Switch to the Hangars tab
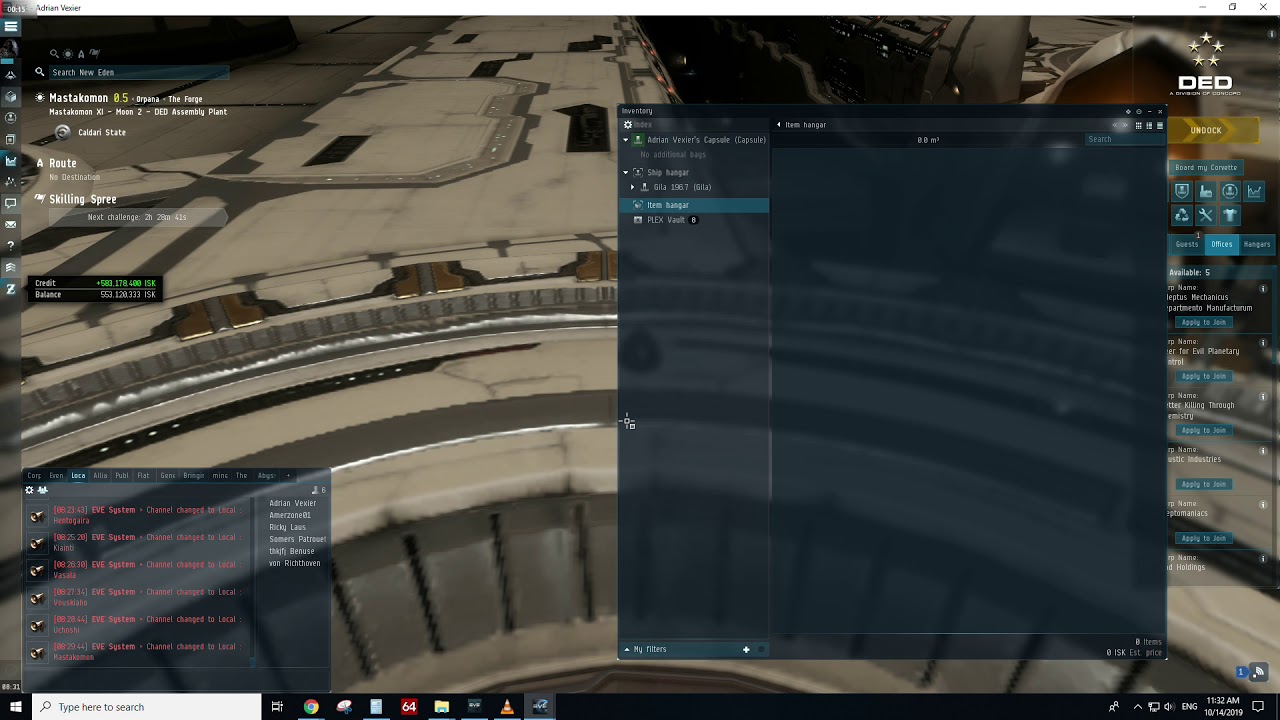Viewport: 1280px width, 720px height. click(1257, 244)
